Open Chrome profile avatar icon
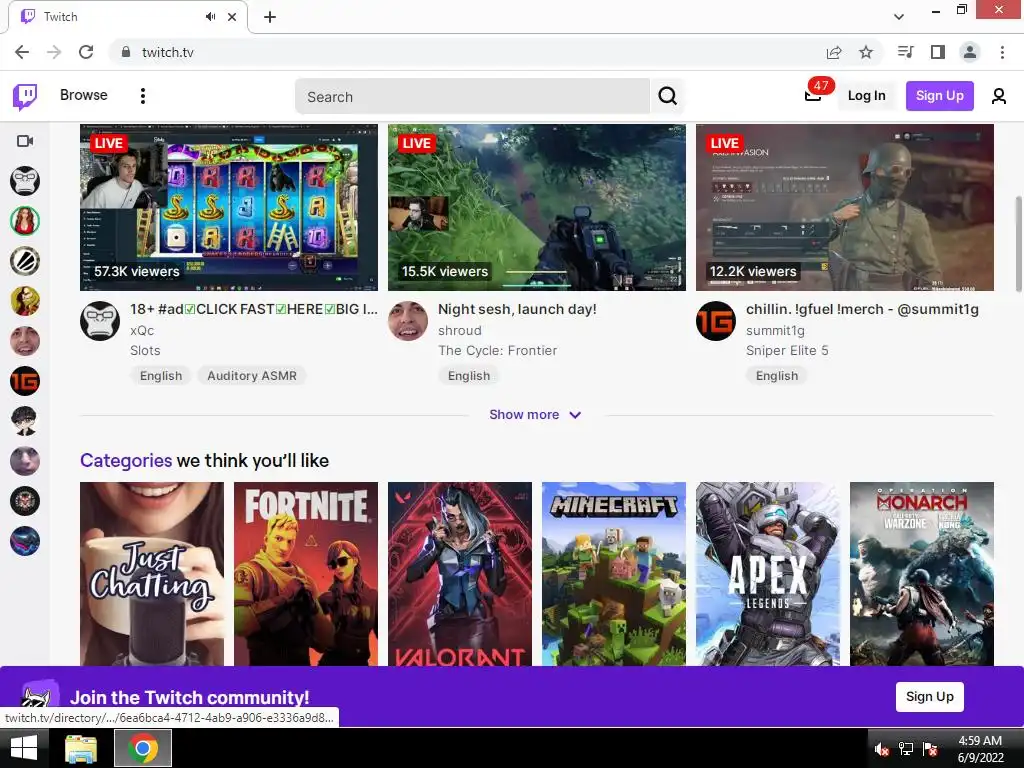1024x768 pixels. [x=970, y=52]
